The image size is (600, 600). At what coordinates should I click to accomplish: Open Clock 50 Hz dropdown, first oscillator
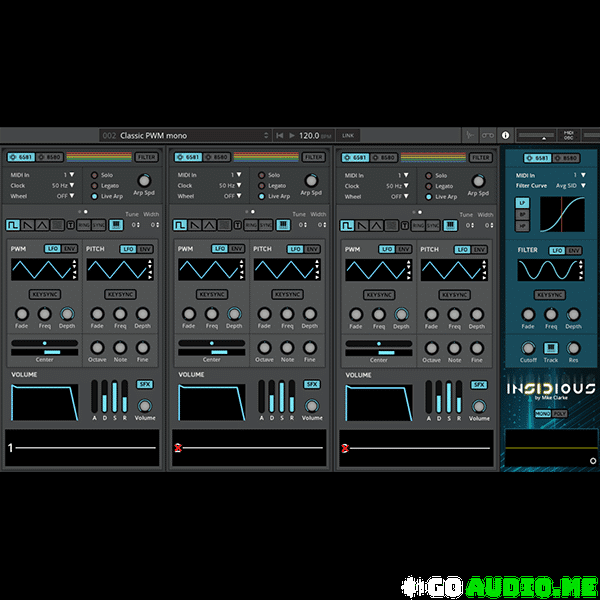pyautogui.click(x=65, y=186)
